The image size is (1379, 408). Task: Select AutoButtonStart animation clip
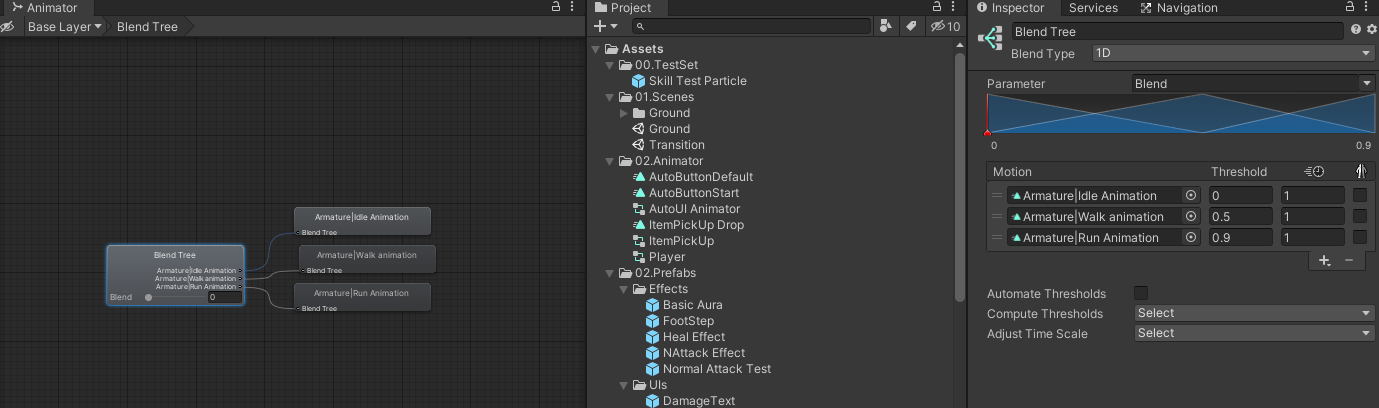coord(685,193)
